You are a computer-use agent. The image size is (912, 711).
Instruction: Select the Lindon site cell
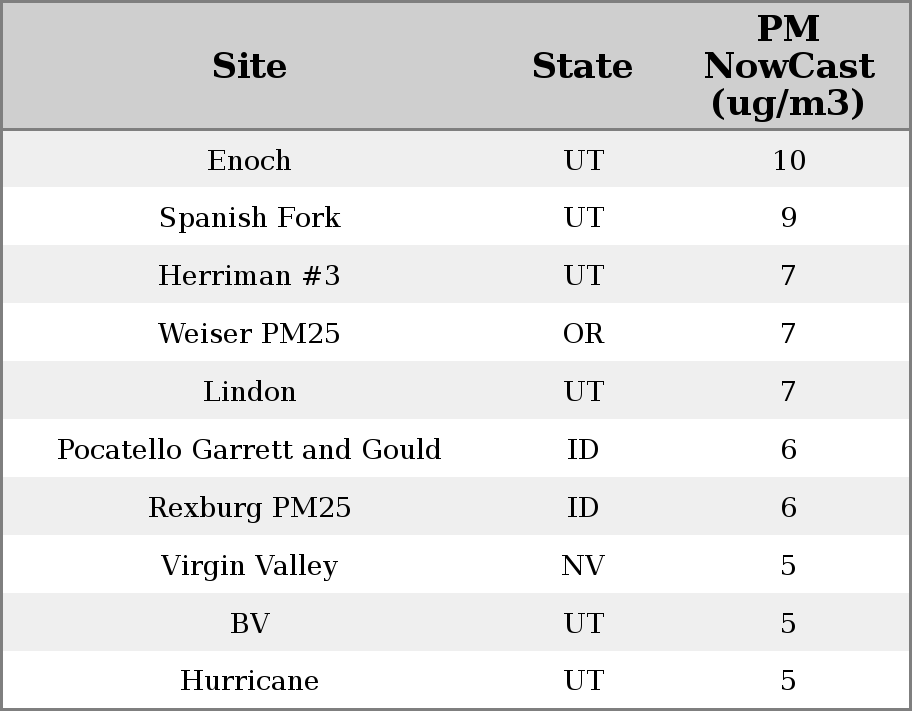249,392
